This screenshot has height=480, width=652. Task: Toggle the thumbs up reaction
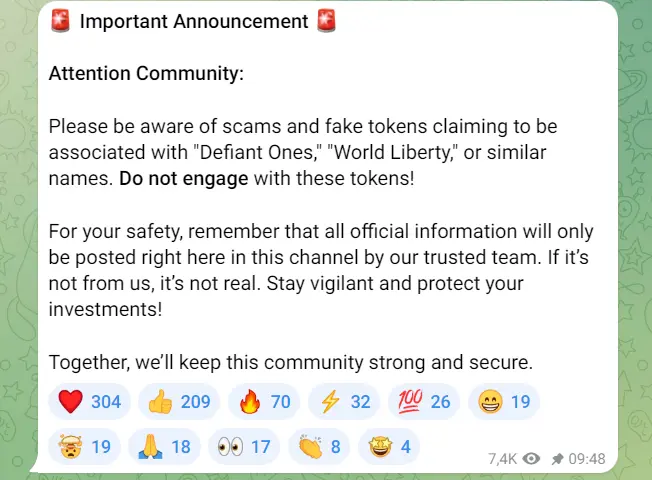click(179, 402)
